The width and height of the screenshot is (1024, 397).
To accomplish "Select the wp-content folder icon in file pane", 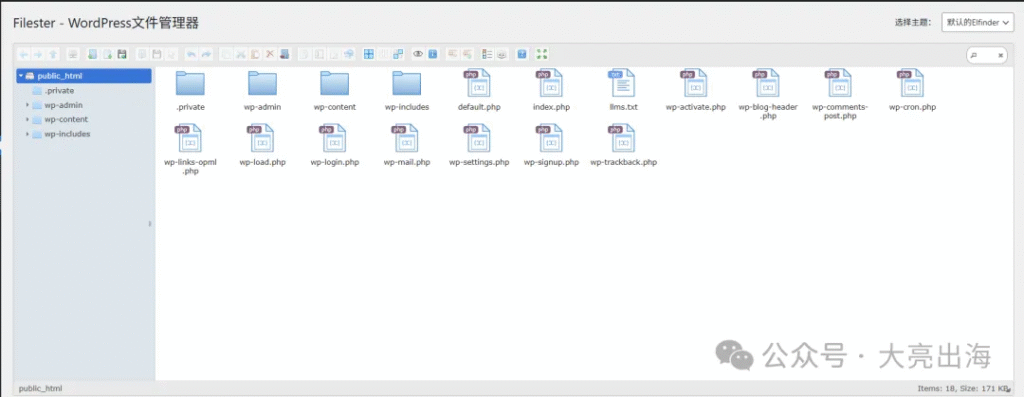I will 334,84.
